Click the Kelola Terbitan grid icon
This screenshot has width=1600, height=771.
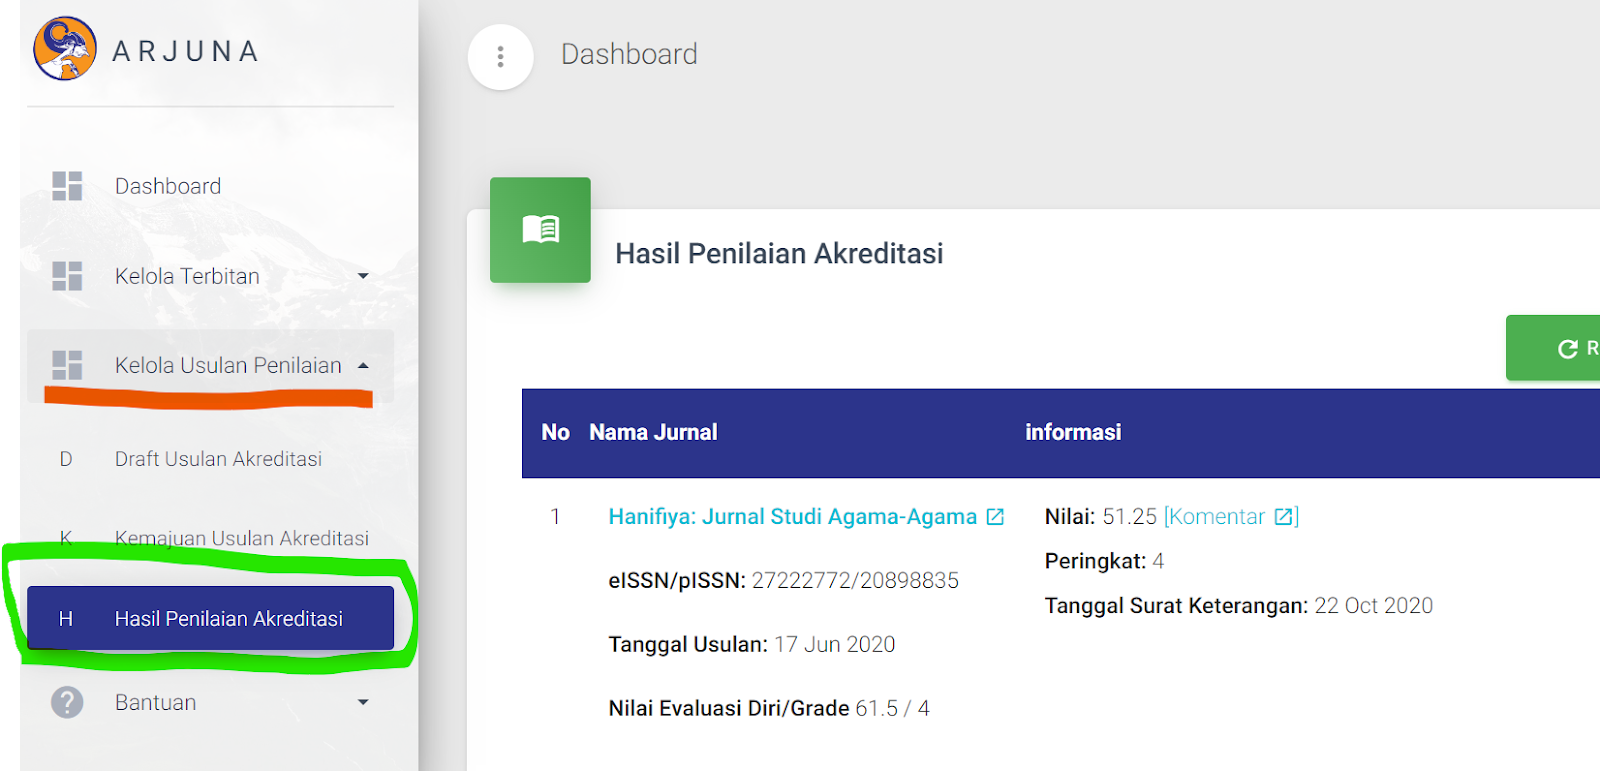67,276
